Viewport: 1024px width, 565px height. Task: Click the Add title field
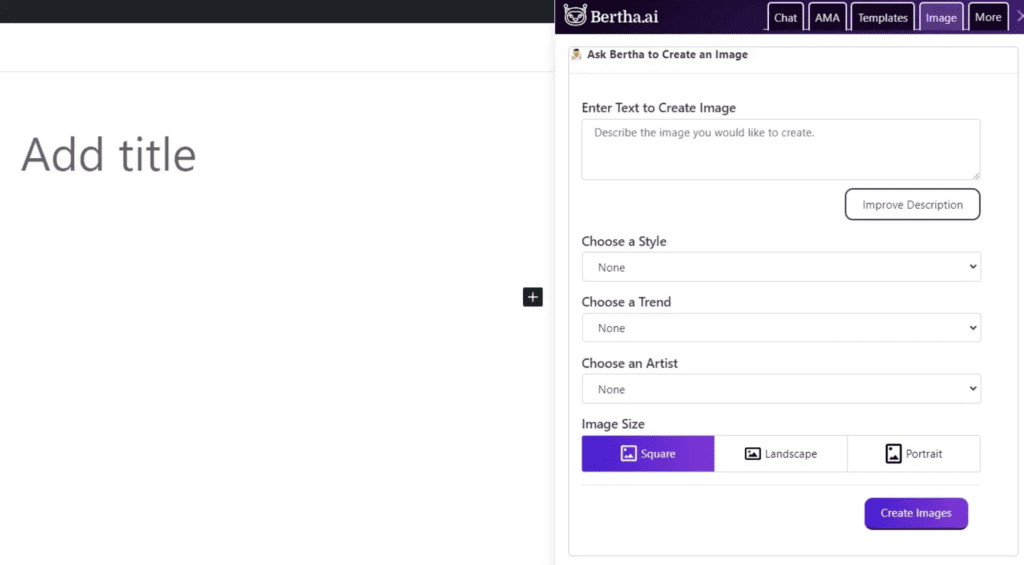(x=109, y=155)
